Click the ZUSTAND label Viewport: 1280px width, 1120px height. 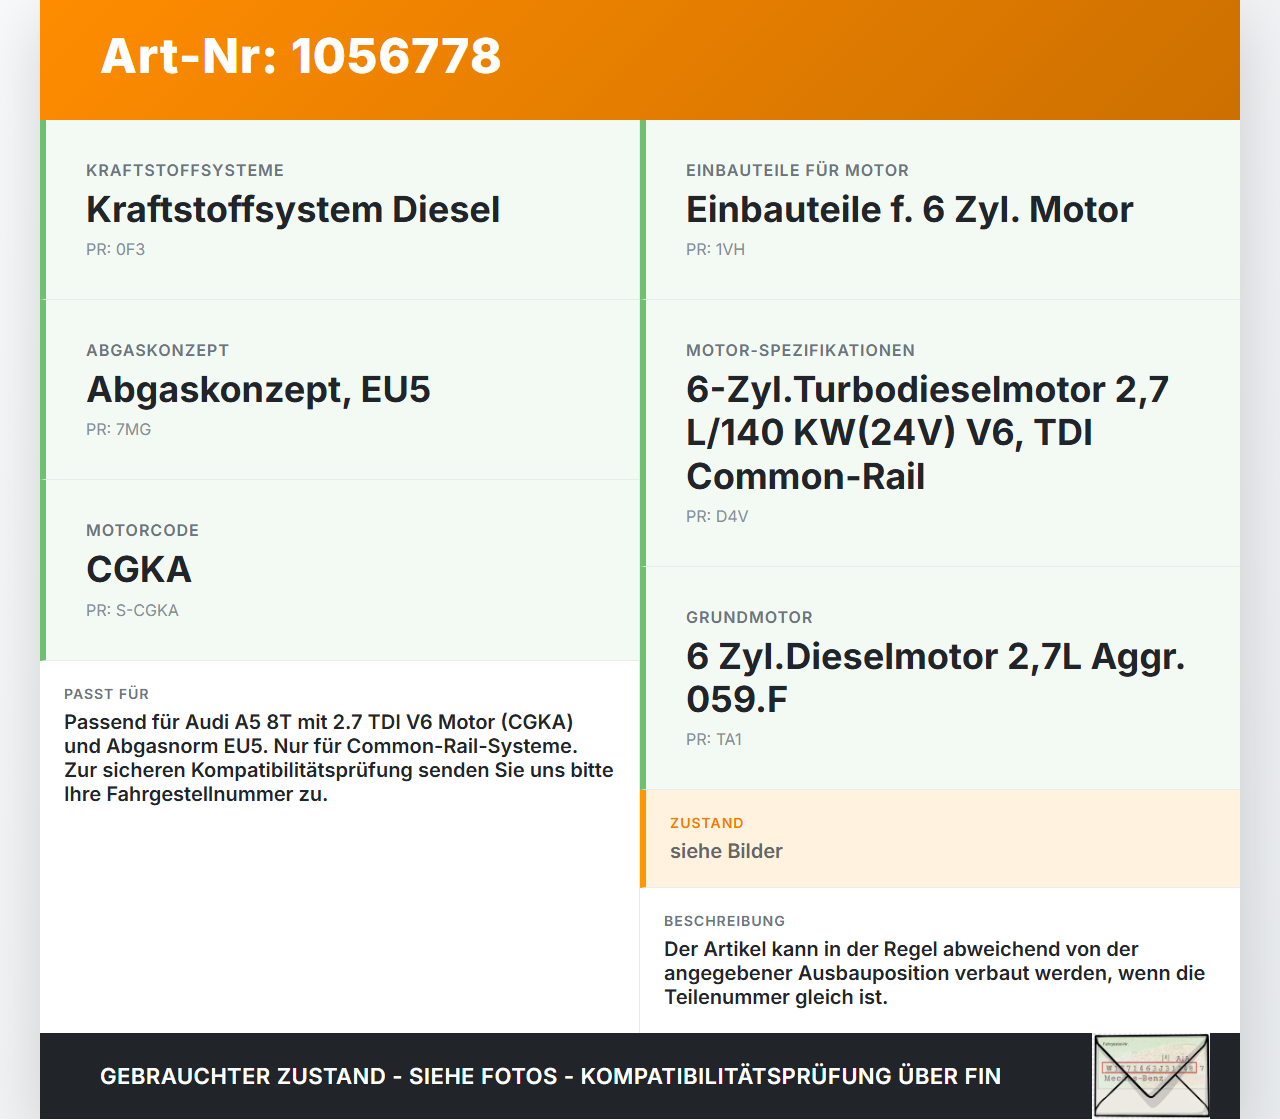point(707,824)
